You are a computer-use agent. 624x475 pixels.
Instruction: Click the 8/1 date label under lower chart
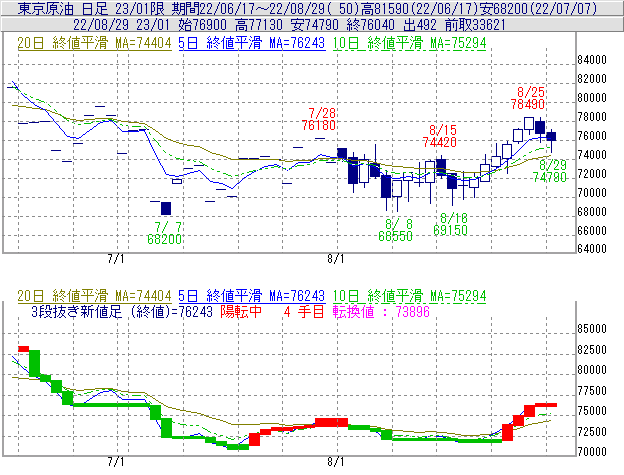[336, 462]
